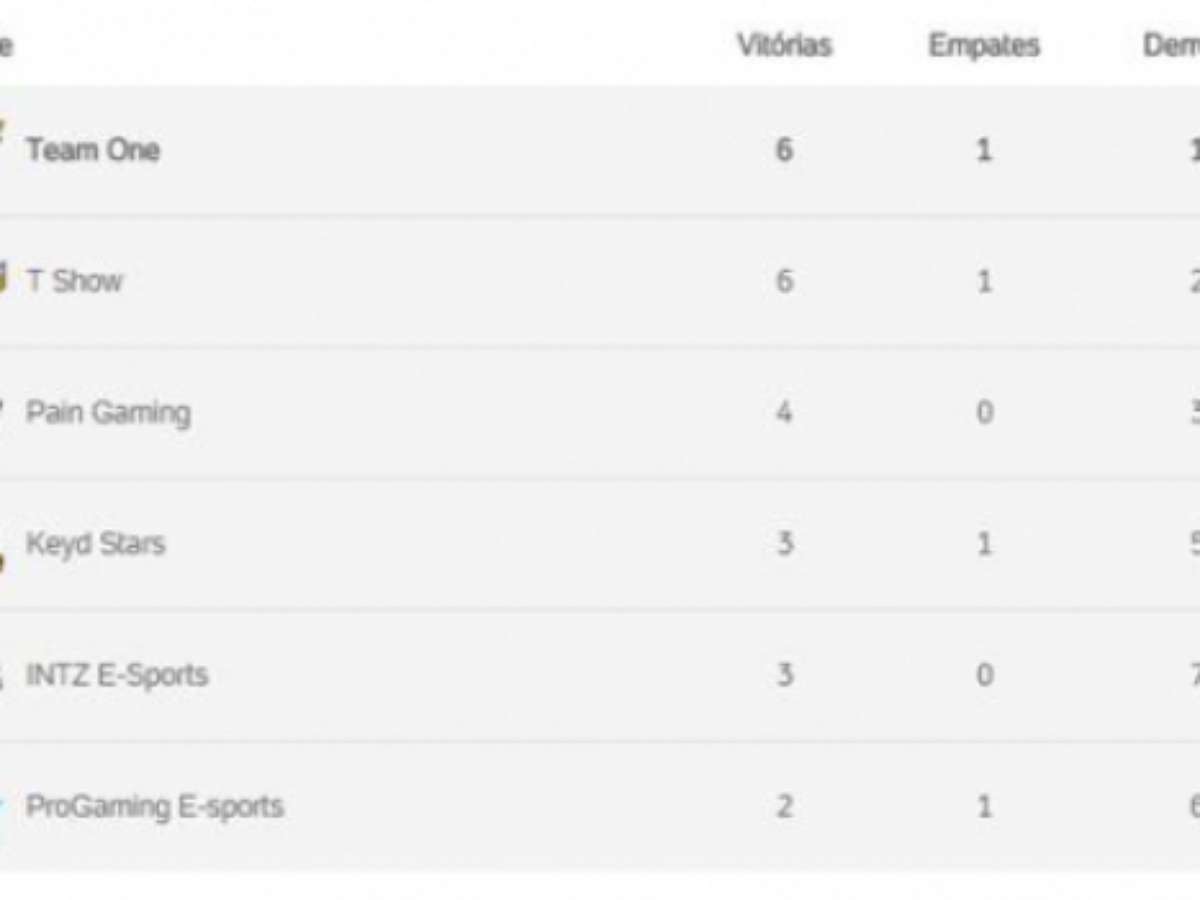
Task: Click INTZ E-Sports' draws value 0
Action: (984, 675)
